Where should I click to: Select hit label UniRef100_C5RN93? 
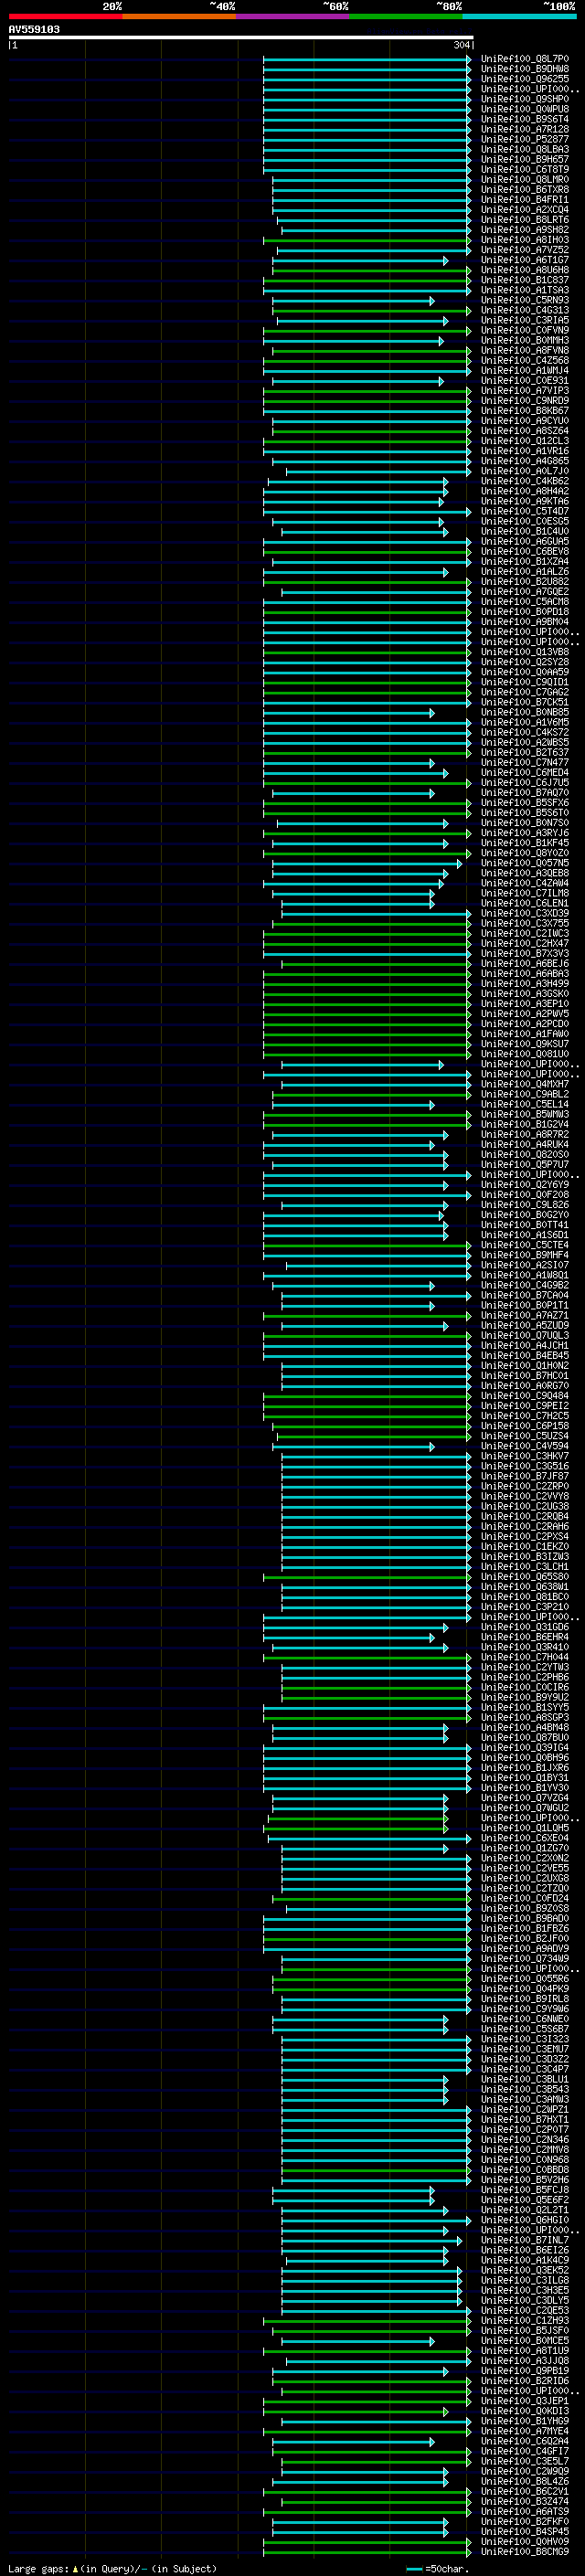point(524,301)
